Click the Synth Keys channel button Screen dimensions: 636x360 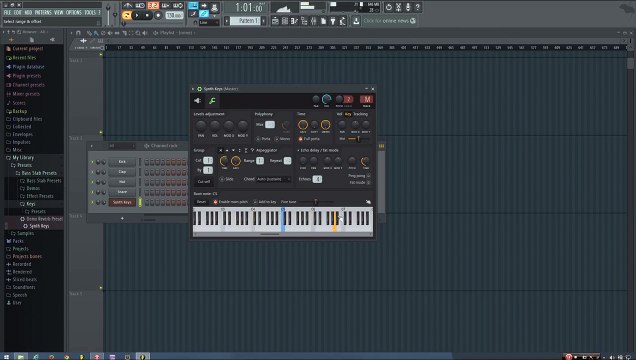[122, 202]
